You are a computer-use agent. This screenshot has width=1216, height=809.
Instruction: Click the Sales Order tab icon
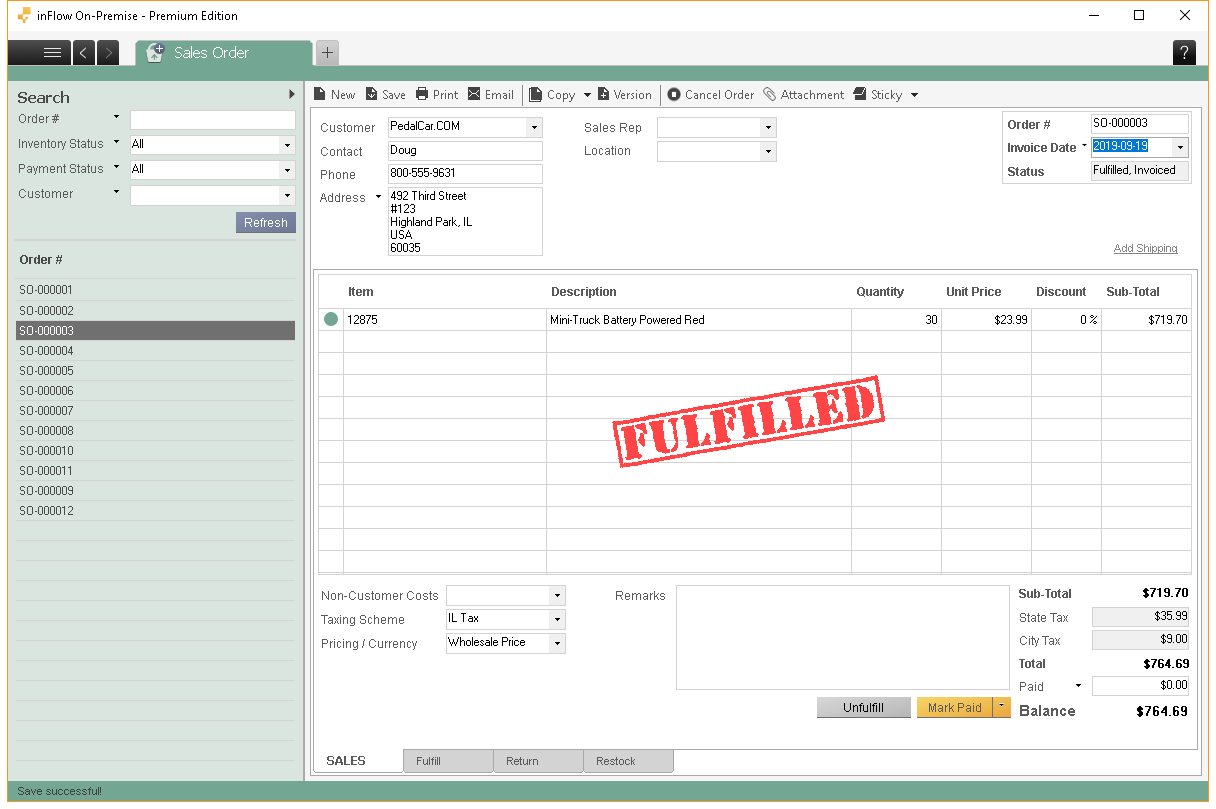[x=155, y=53]
